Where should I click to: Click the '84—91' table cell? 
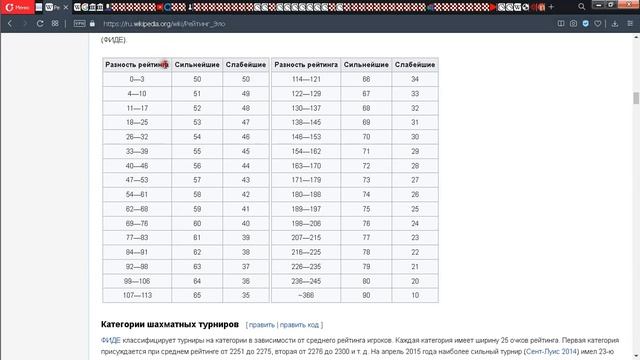point(137,252)
